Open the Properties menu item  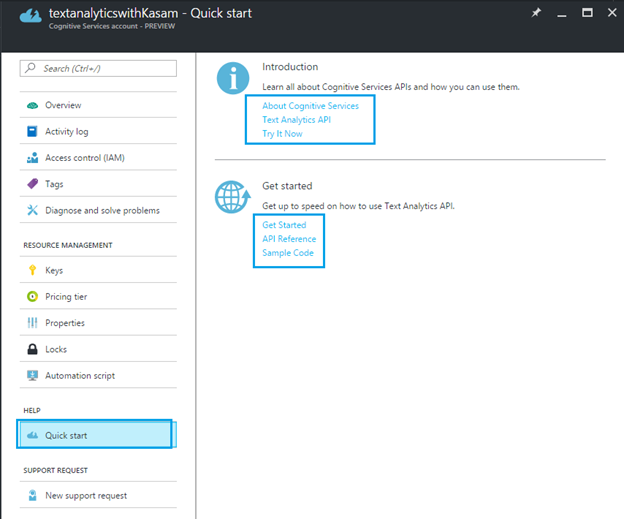[64, 323]
